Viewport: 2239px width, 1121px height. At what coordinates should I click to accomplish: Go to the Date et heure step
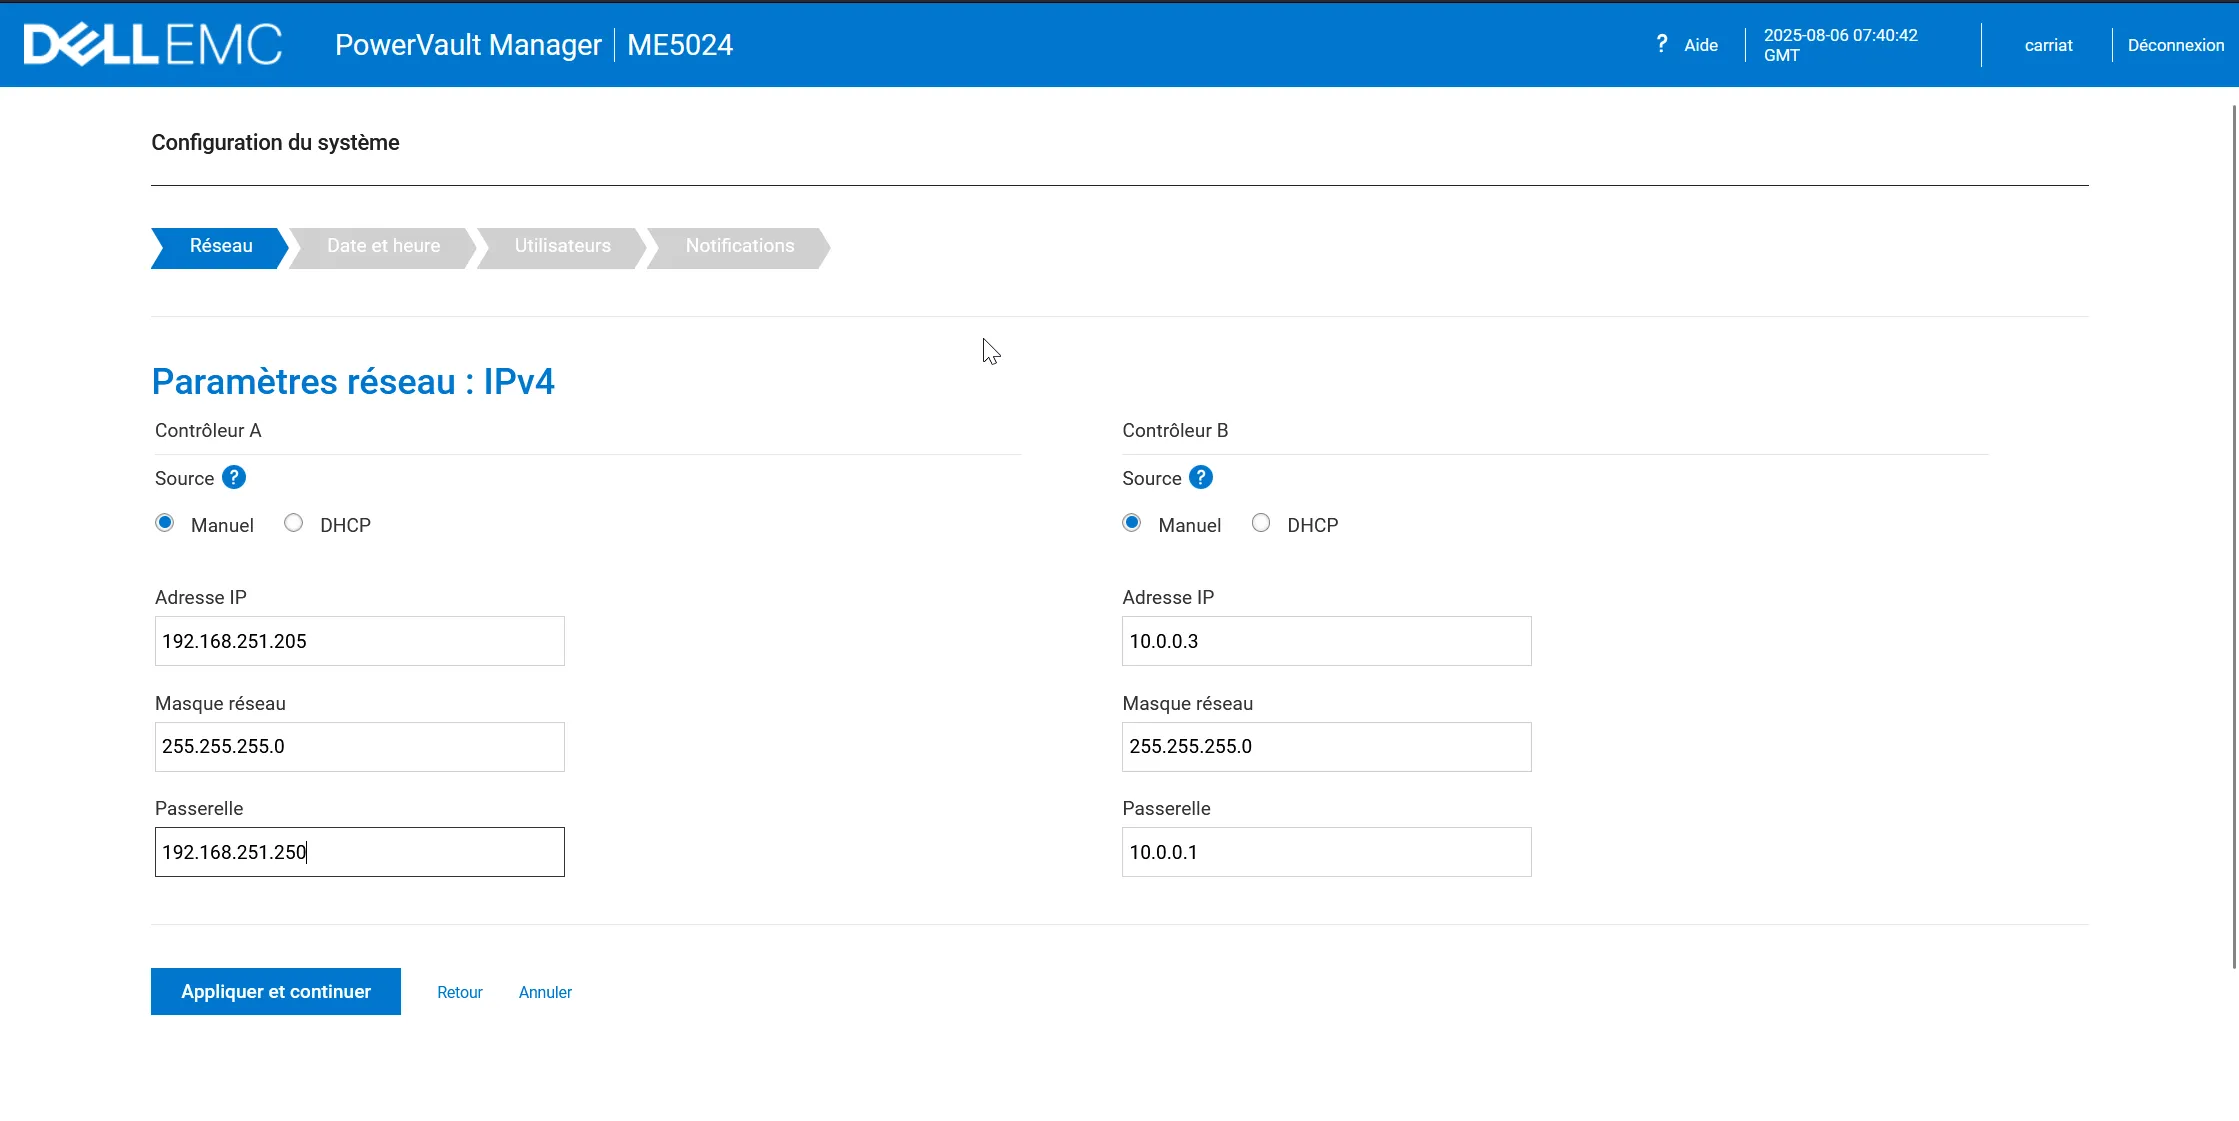(383, 247)
